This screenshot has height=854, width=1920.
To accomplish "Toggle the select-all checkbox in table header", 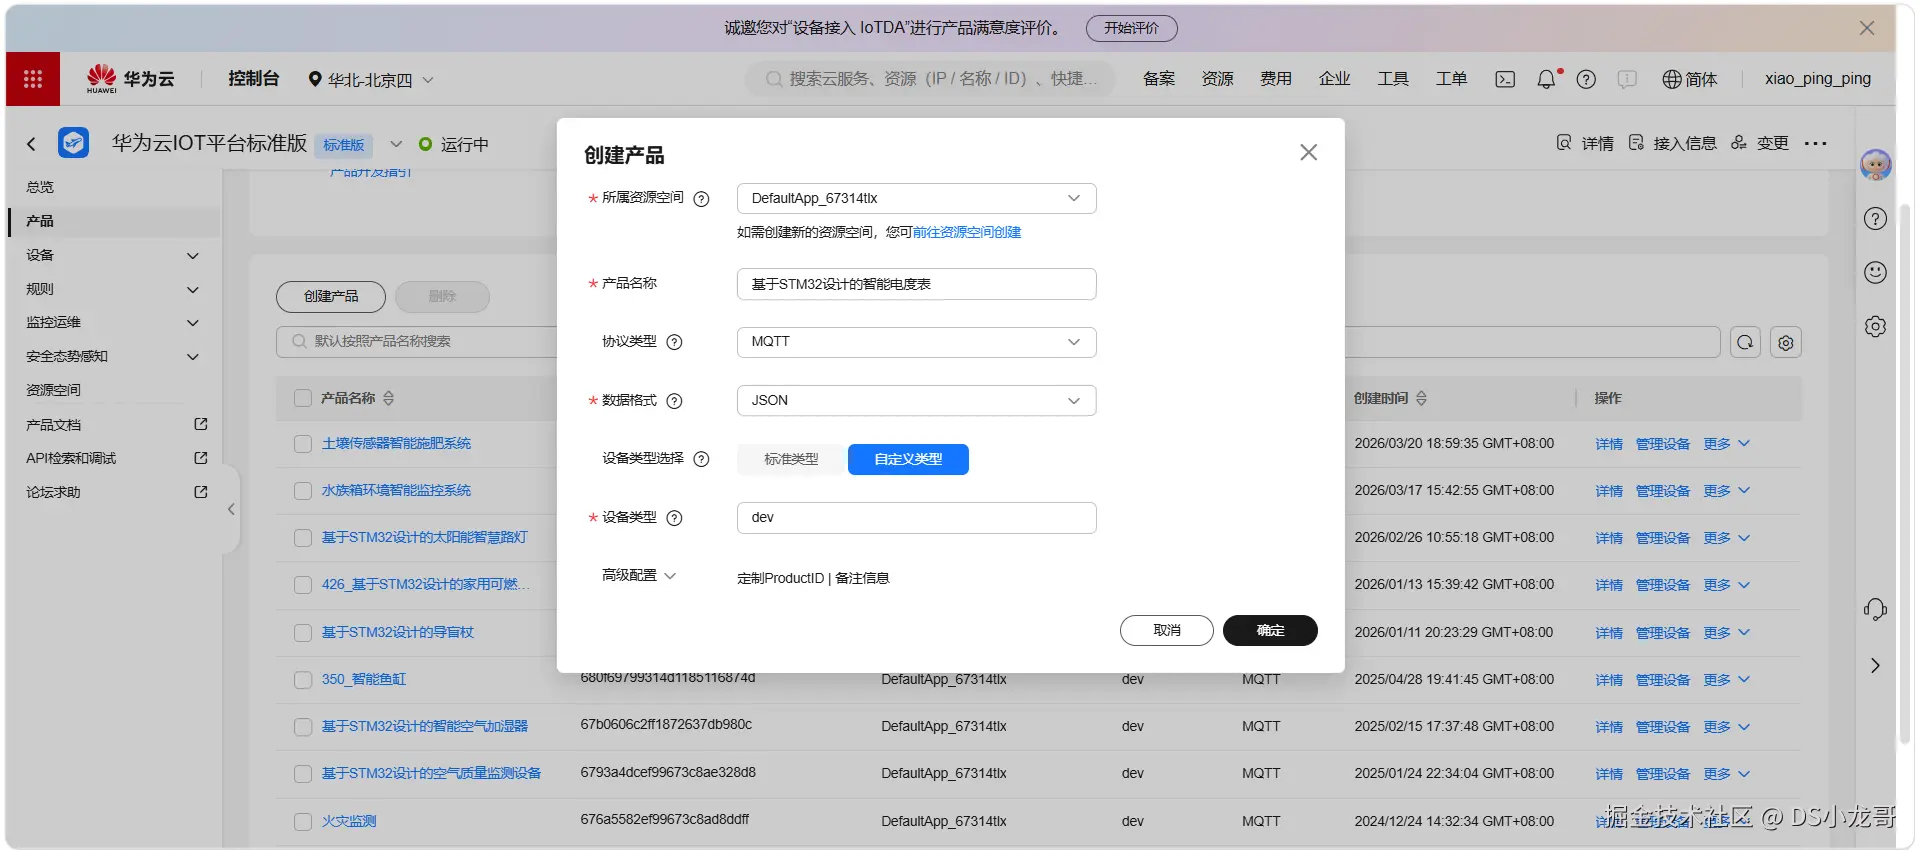I will point(303,398).
